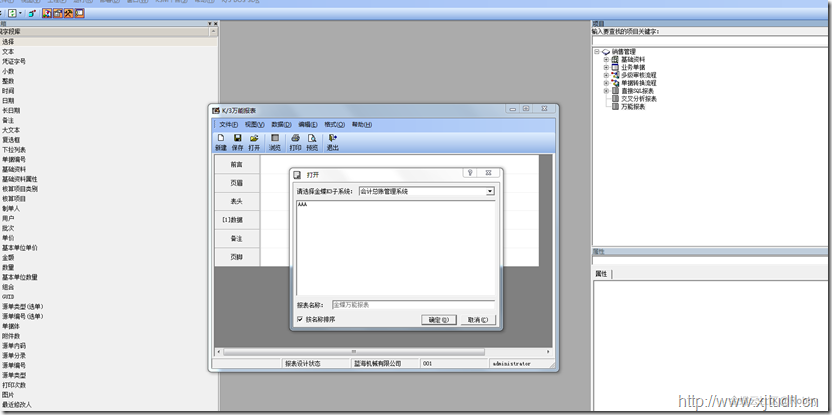Expand the 基础资料 tree node
Screen dimensions: 832x415
click(x=605, y=60)
